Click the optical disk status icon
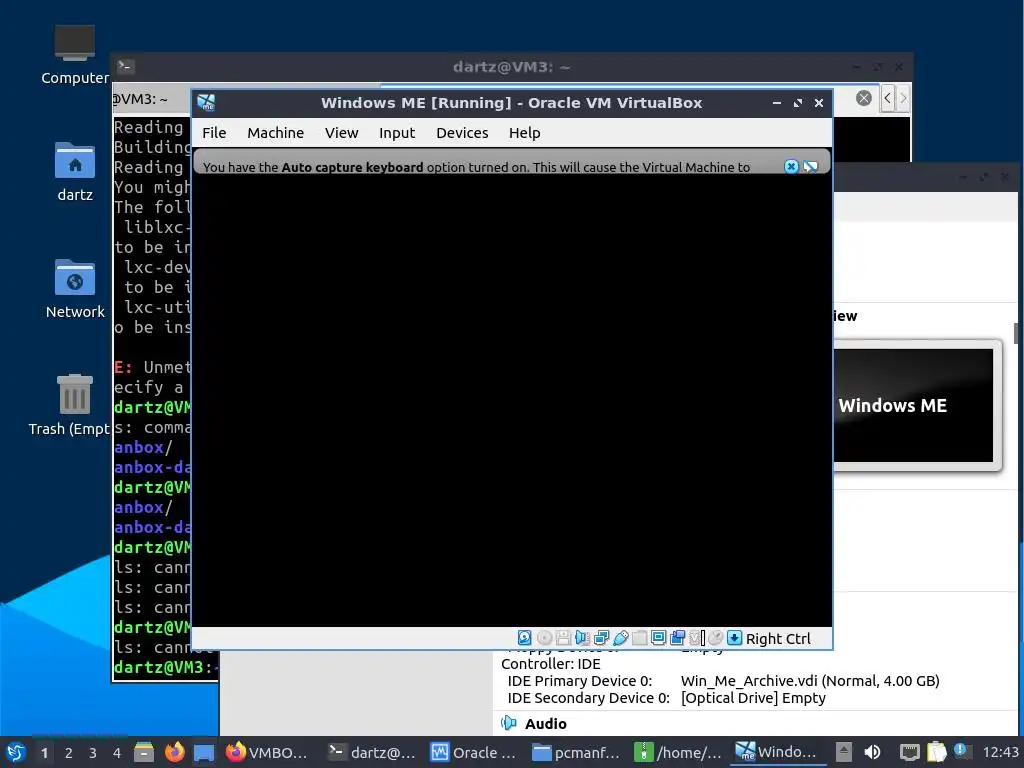1024x768 pixels. (544, 638)
